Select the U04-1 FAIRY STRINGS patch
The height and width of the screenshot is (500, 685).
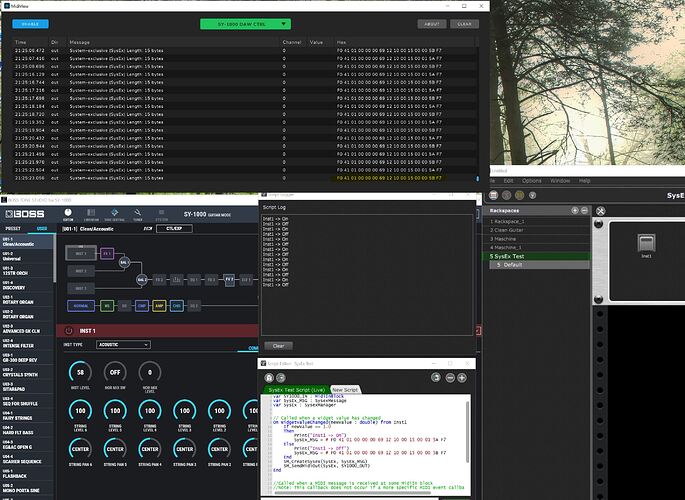[x=27, y=415]
